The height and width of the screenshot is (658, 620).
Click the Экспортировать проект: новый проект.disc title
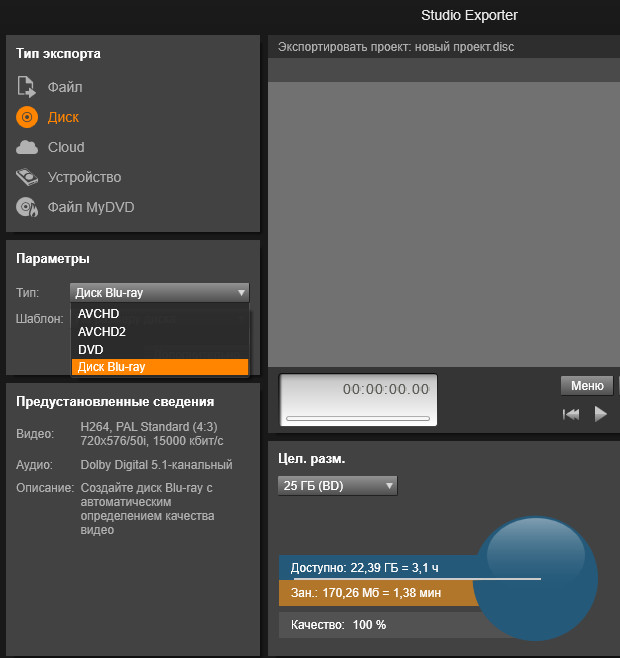pos(396,47)
